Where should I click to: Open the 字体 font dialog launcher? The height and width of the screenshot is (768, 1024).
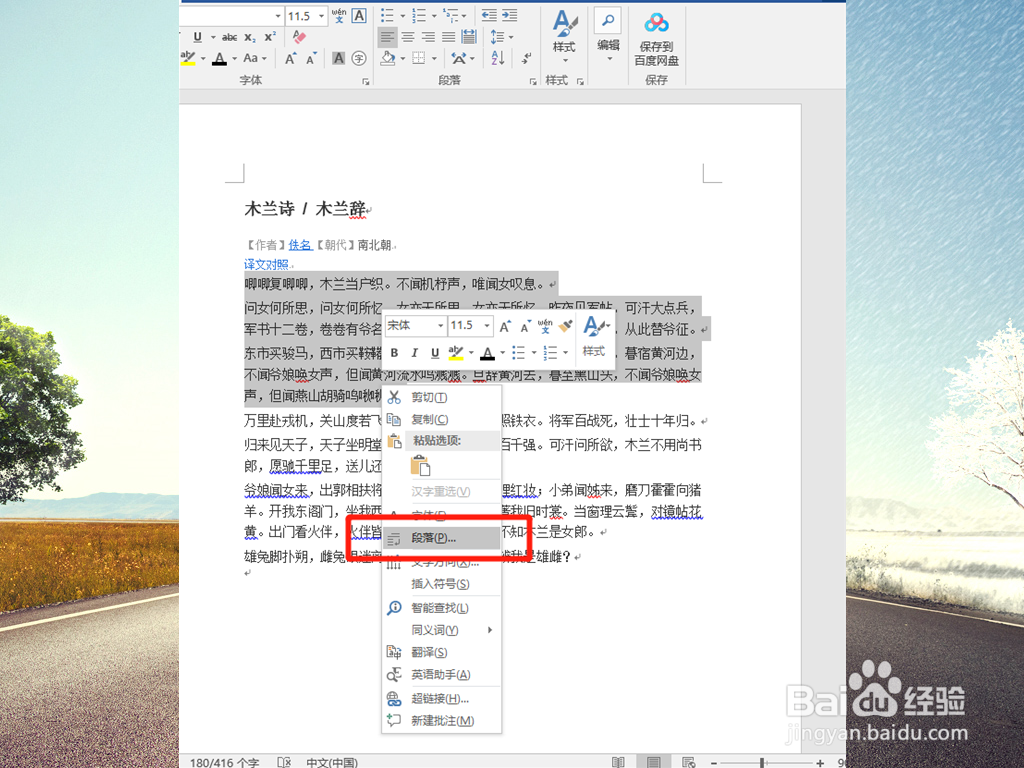(366, 81)
